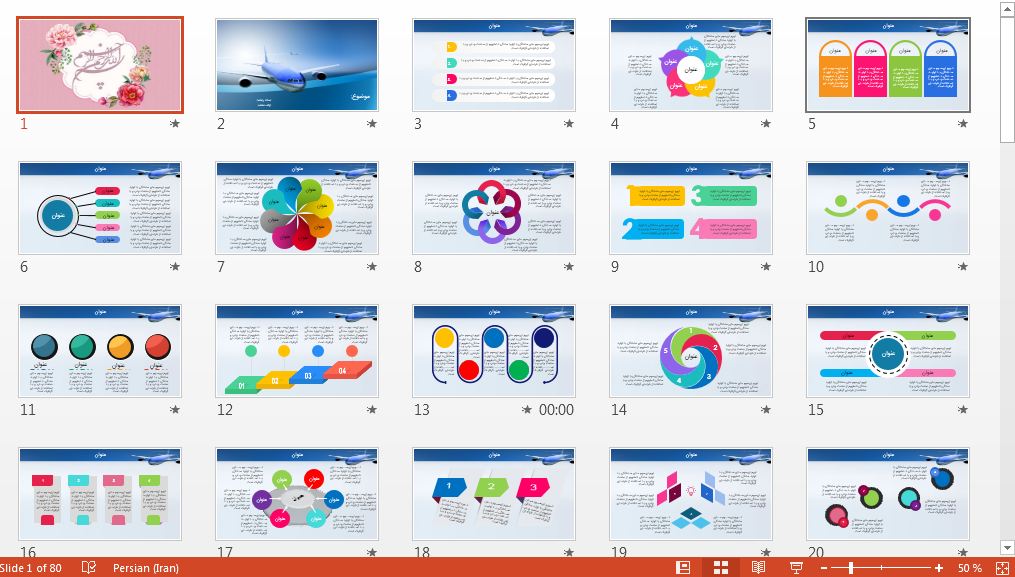Click the Slide 1 of 80 indicator
Image resolution: width=1015 pixels, height=577 pixels.
(31, 568)
